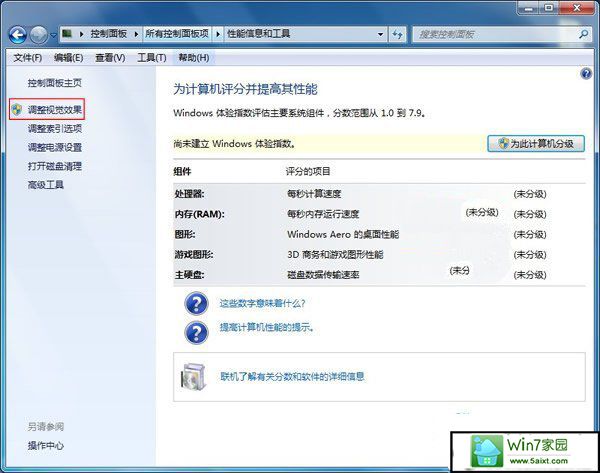Image resolution: width=600 pixels, height=473 pixels.
Task: Select 每秒内存运行速度 text
Action: tap(323, 214)
